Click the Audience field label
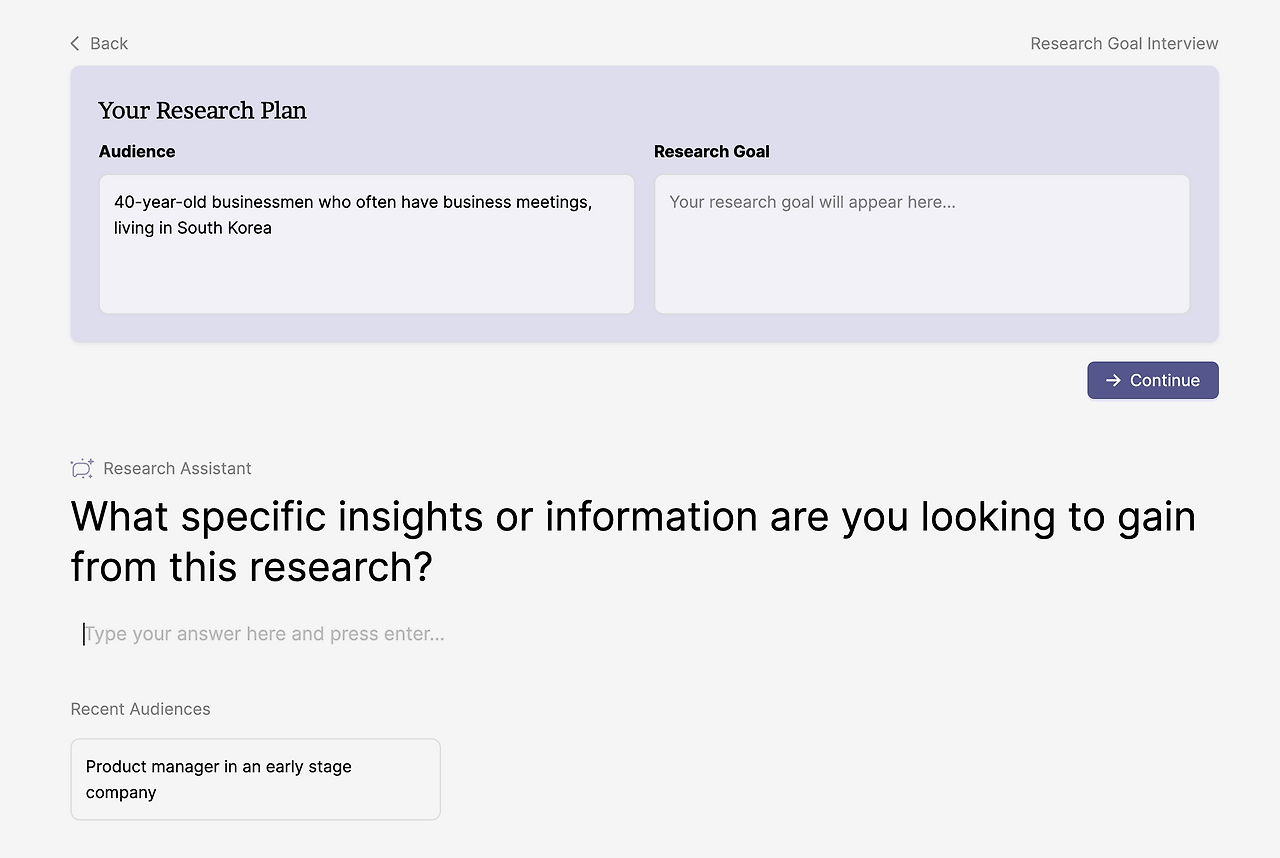This screenshot has height=858, width=1280. 137,151
